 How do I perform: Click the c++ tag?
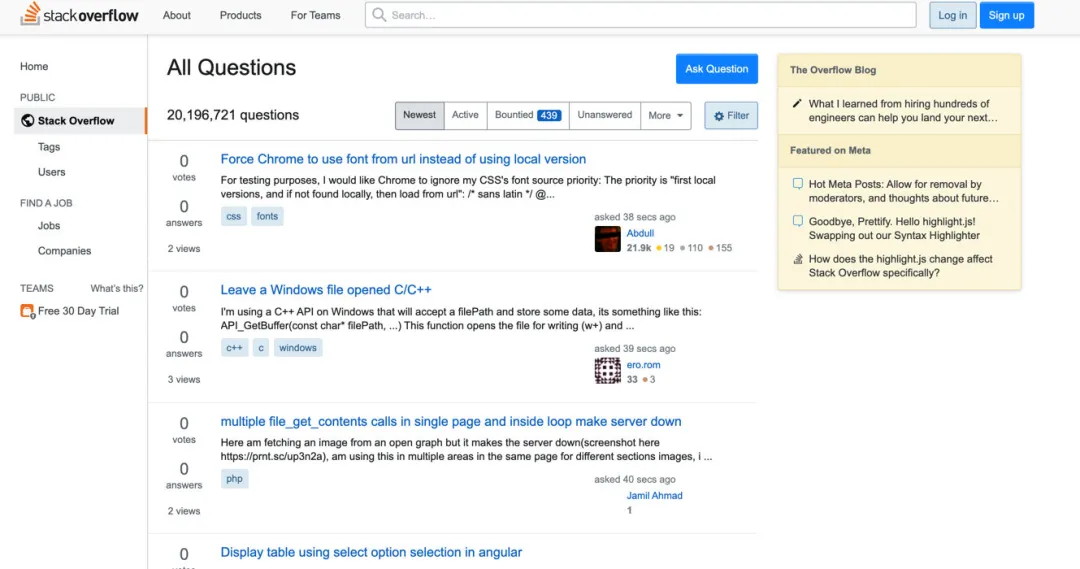pyautogui.click(x=234, y=348)
